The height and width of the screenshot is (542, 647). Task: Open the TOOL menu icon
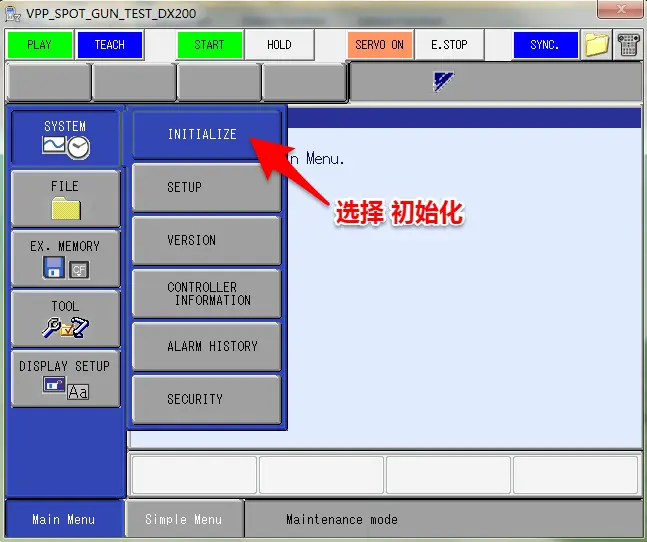[x=65, y=318]
